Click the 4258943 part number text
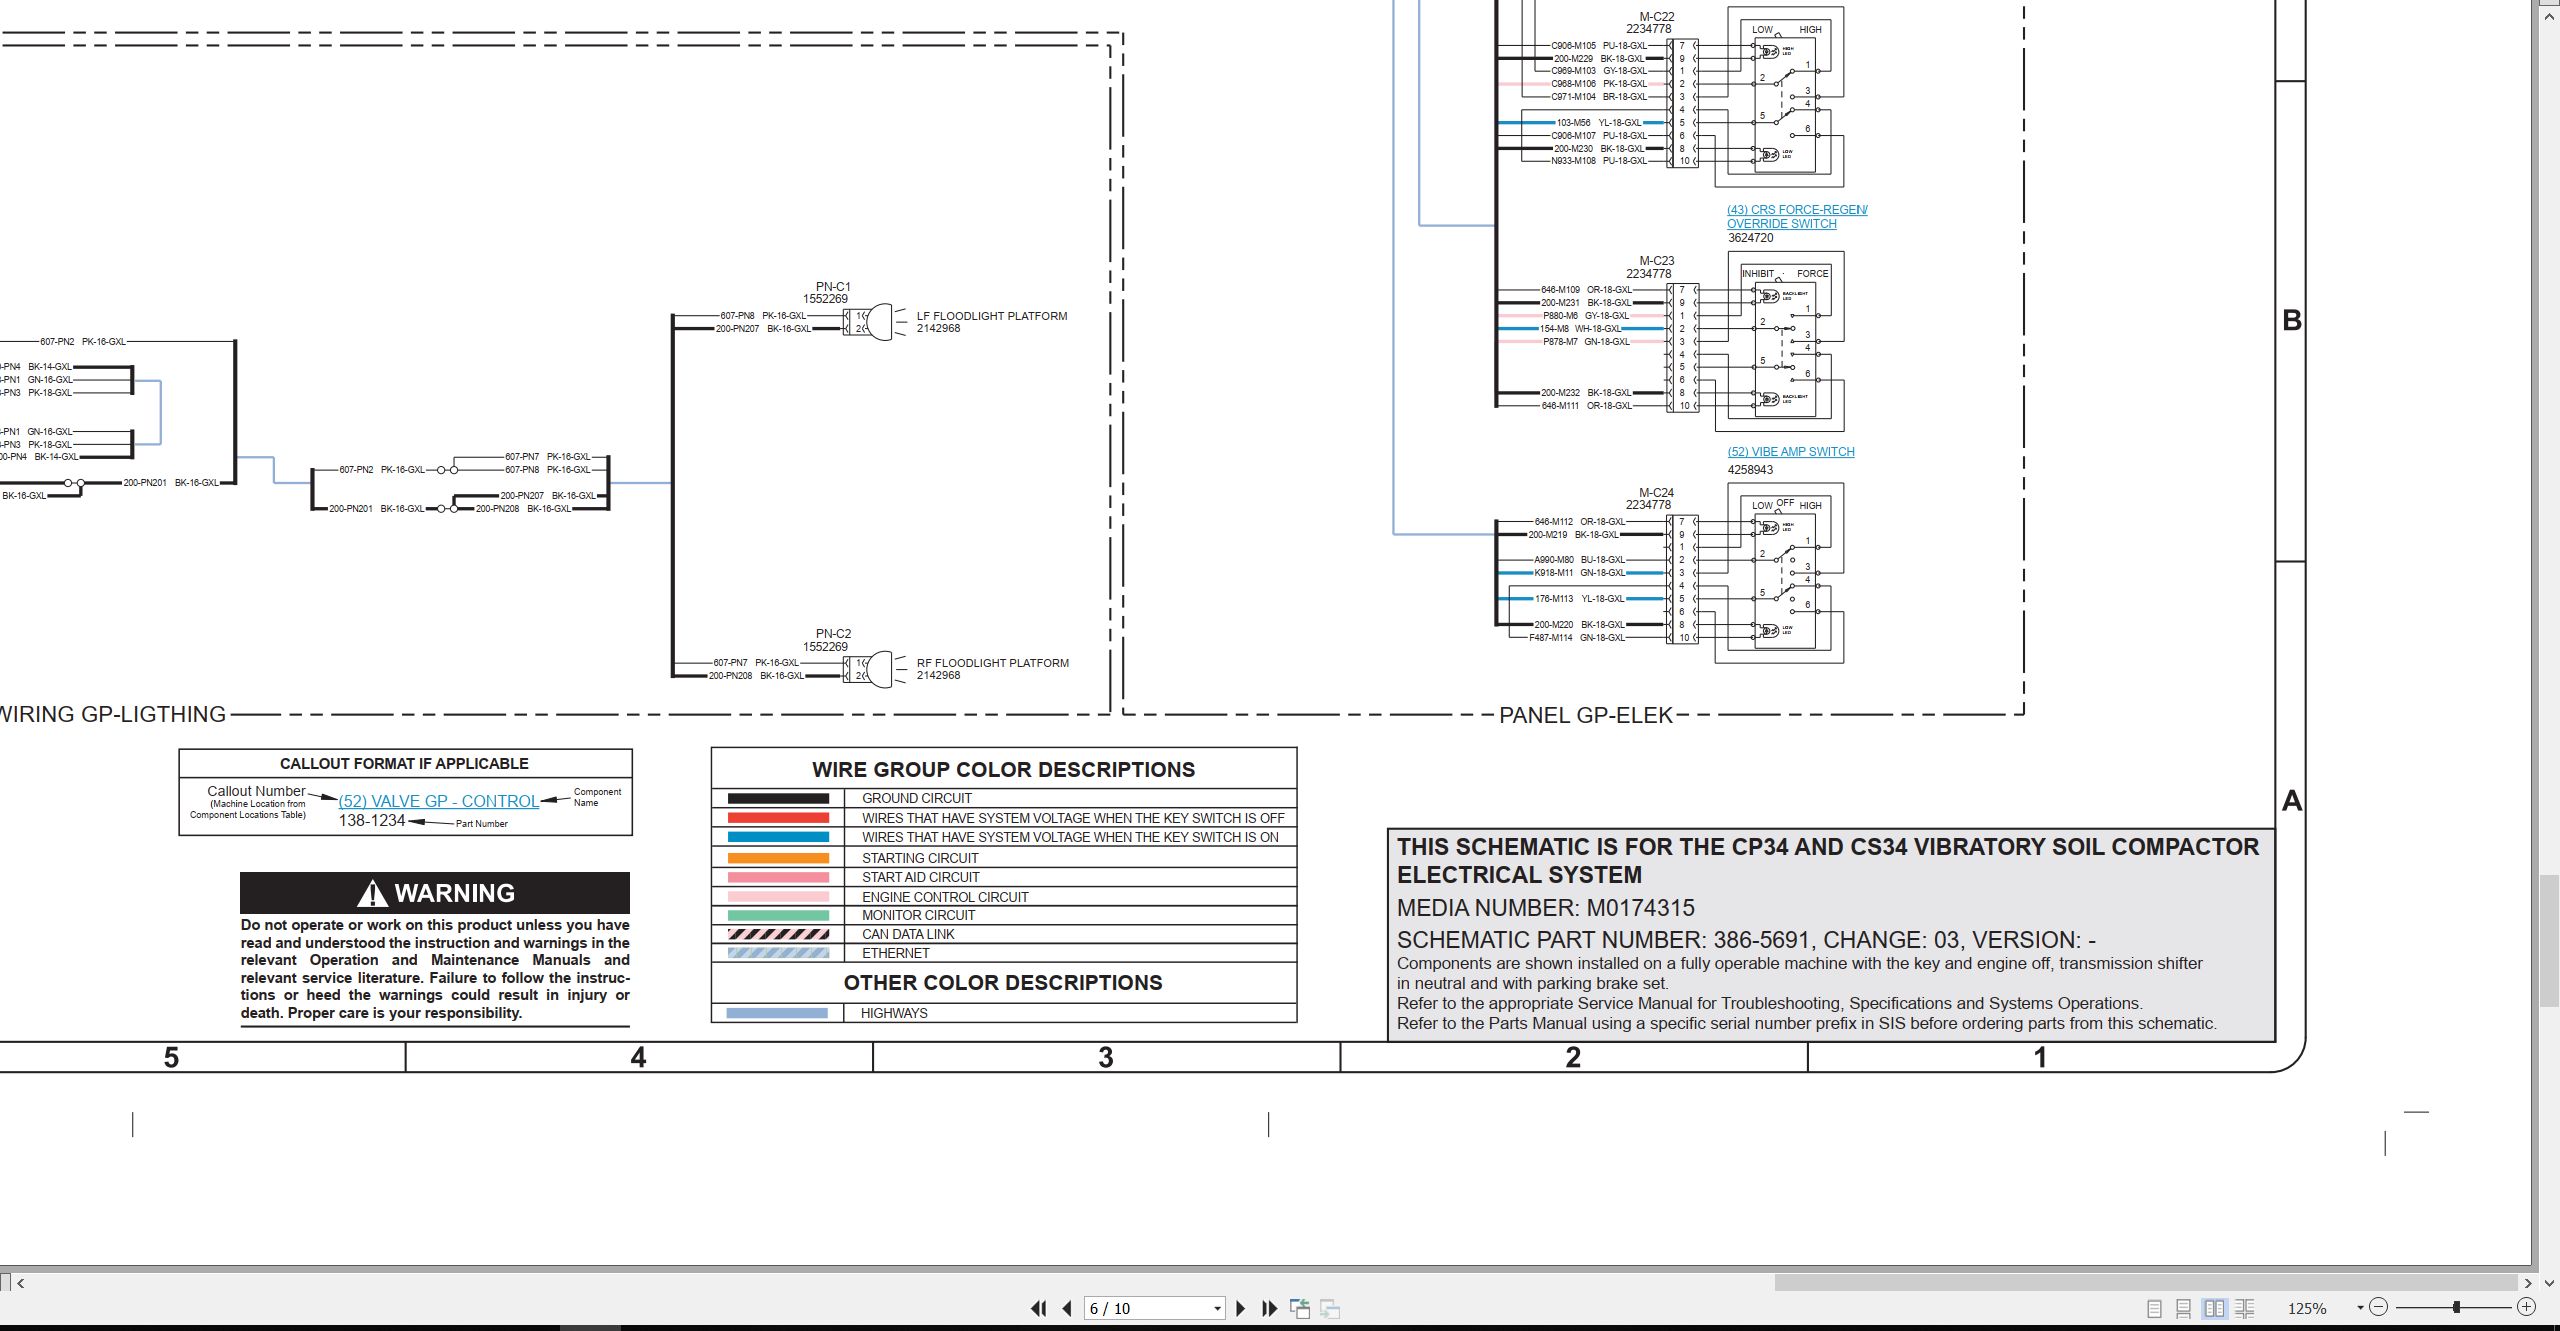 (1750, 470)
